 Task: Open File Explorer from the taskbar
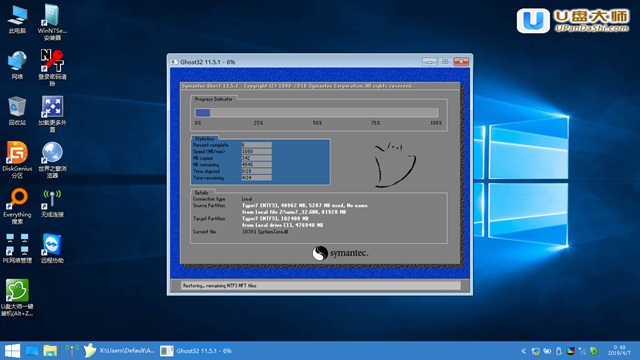click(50, 351)
